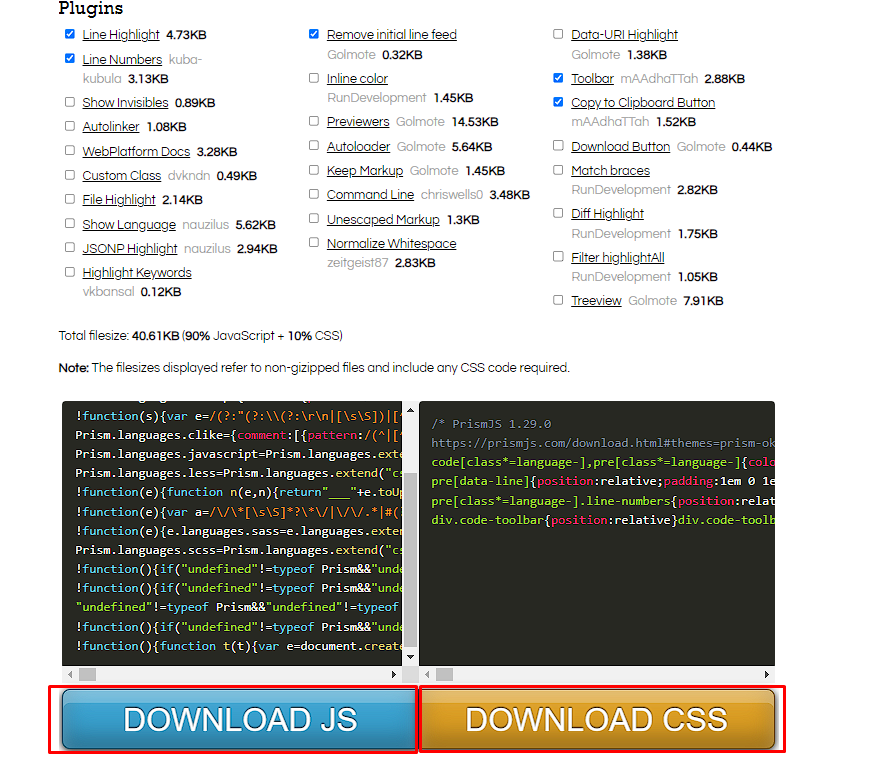
Task: Open the Custom Class link
Action: coord(121,175)
